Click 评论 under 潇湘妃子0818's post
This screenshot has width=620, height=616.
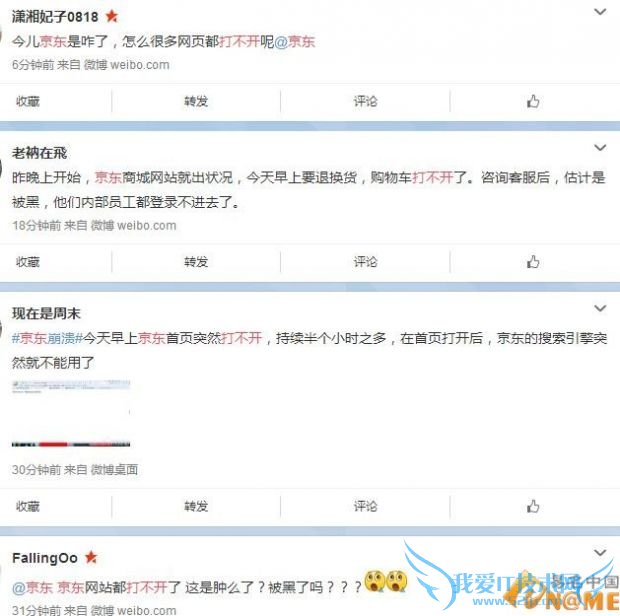(x=365, y=102)
